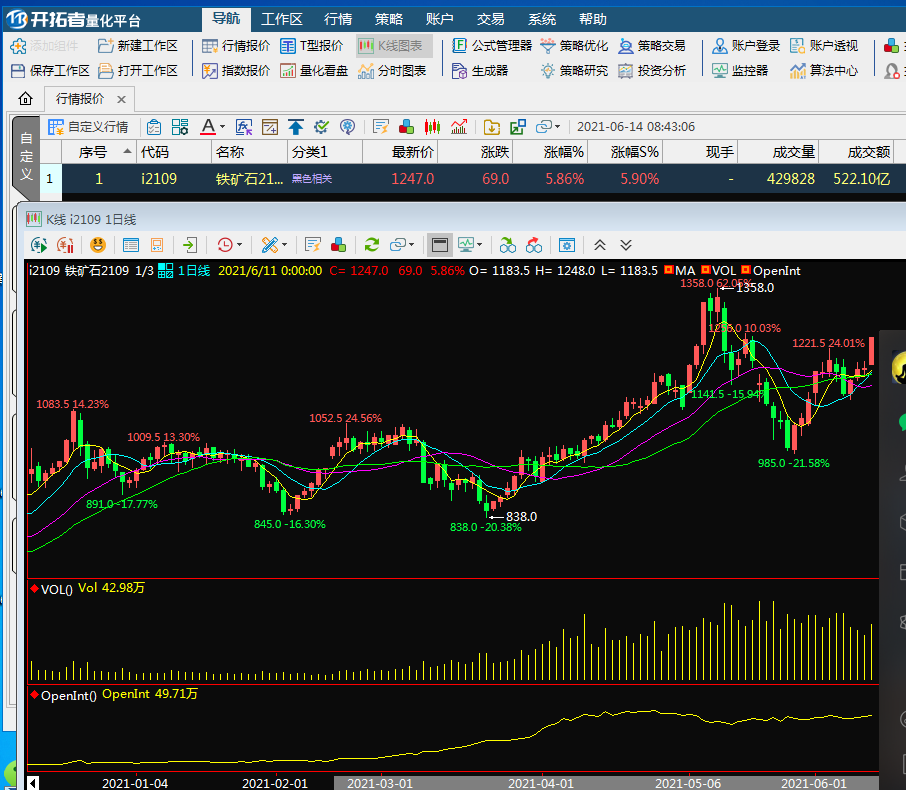Viewport: 906px width, 790px height.
Task: Expand the clock period dropdown
Action: [x=240, y=245]
